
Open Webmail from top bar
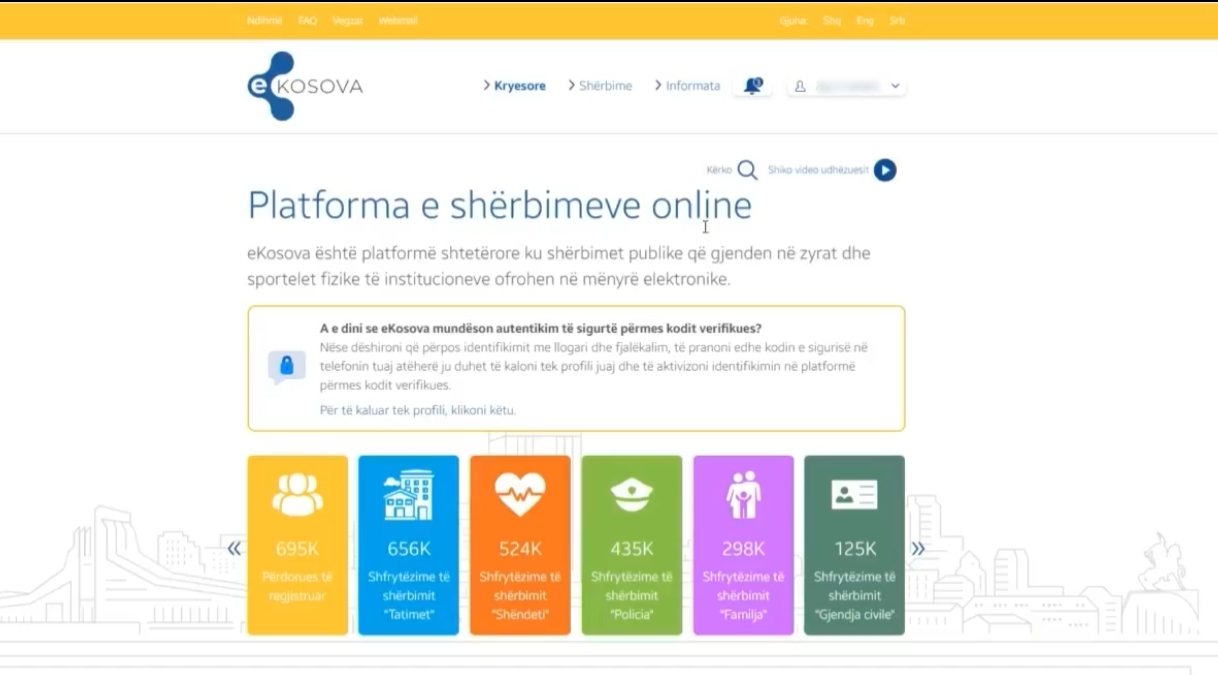[x=397, y=21]
